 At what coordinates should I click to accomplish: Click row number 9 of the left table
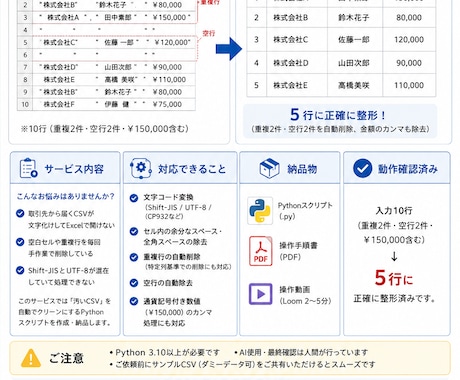tap(25, 92)
